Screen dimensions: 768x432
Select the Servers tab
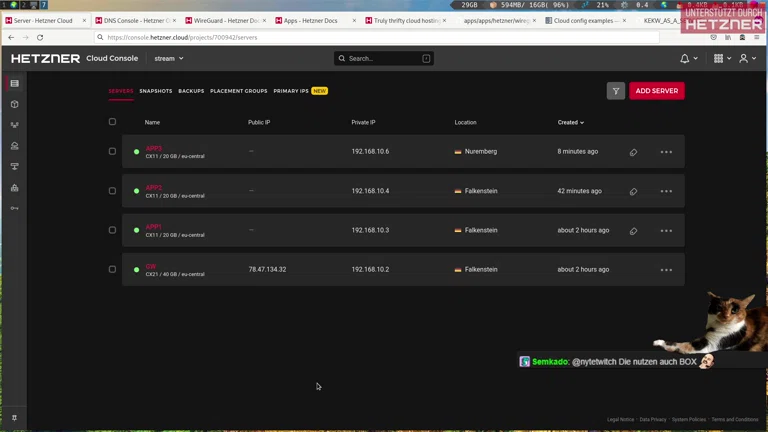click(x=120, y=91)
